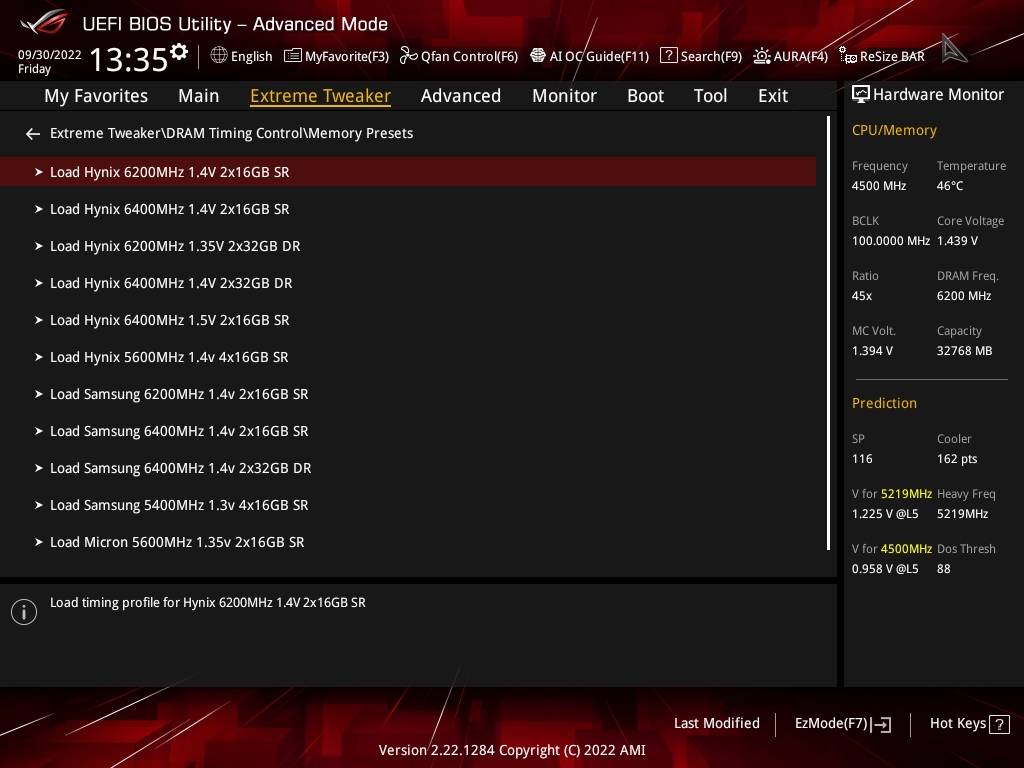1024x768 pixels.
Task: Click the preset list vertical scrollbar
Action: coord(828,333)
